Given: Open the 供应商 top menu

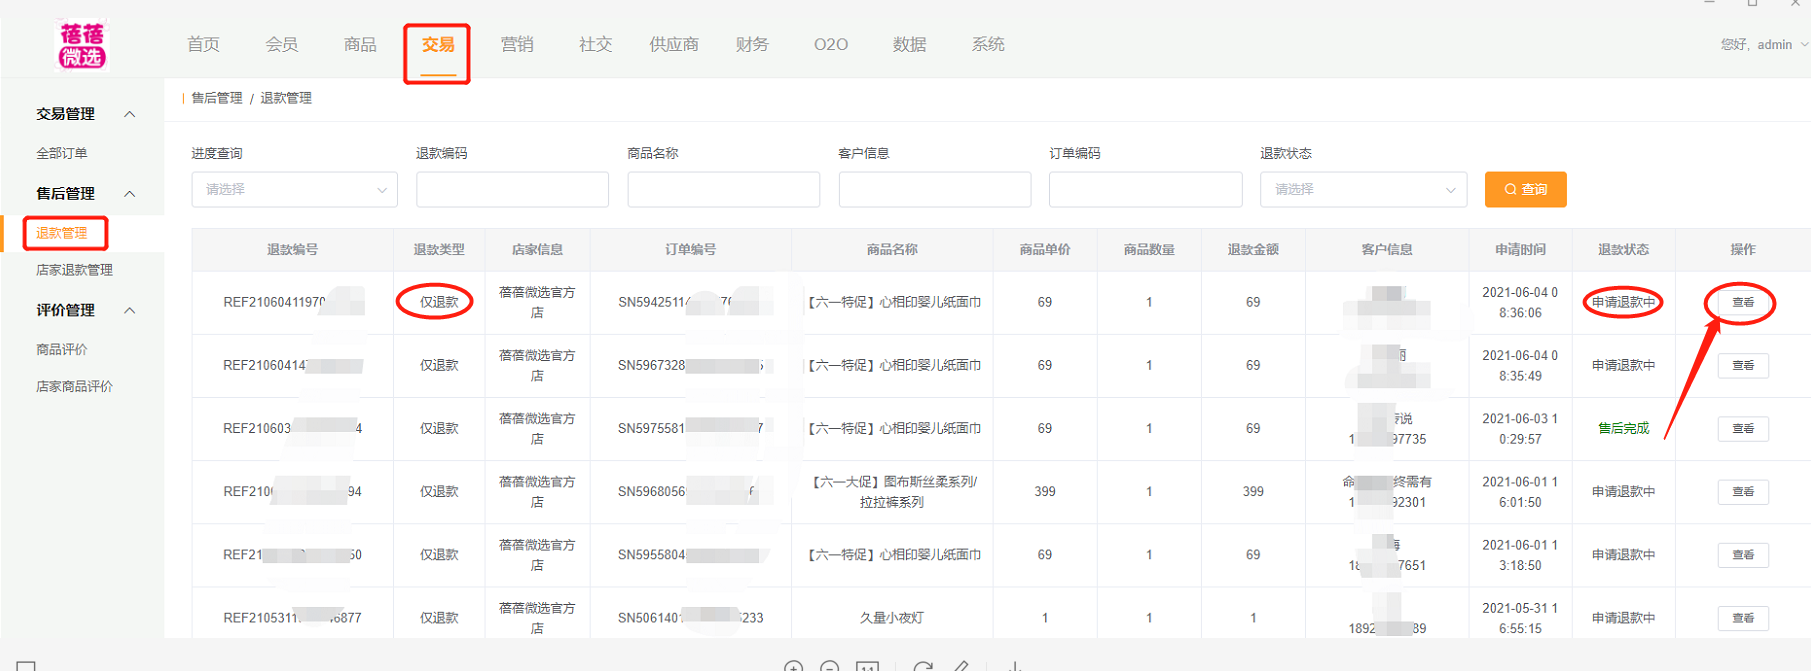Looking at the screenshot, I should pos(674,45).
